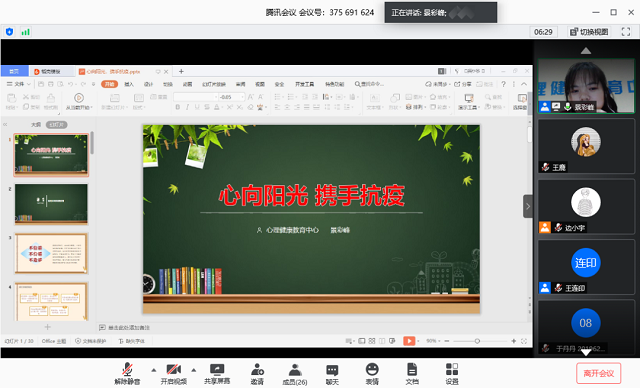Viewport: 640px width, 388px height.
Task: Show previous participants with up arrow
Action: [586, 51]
